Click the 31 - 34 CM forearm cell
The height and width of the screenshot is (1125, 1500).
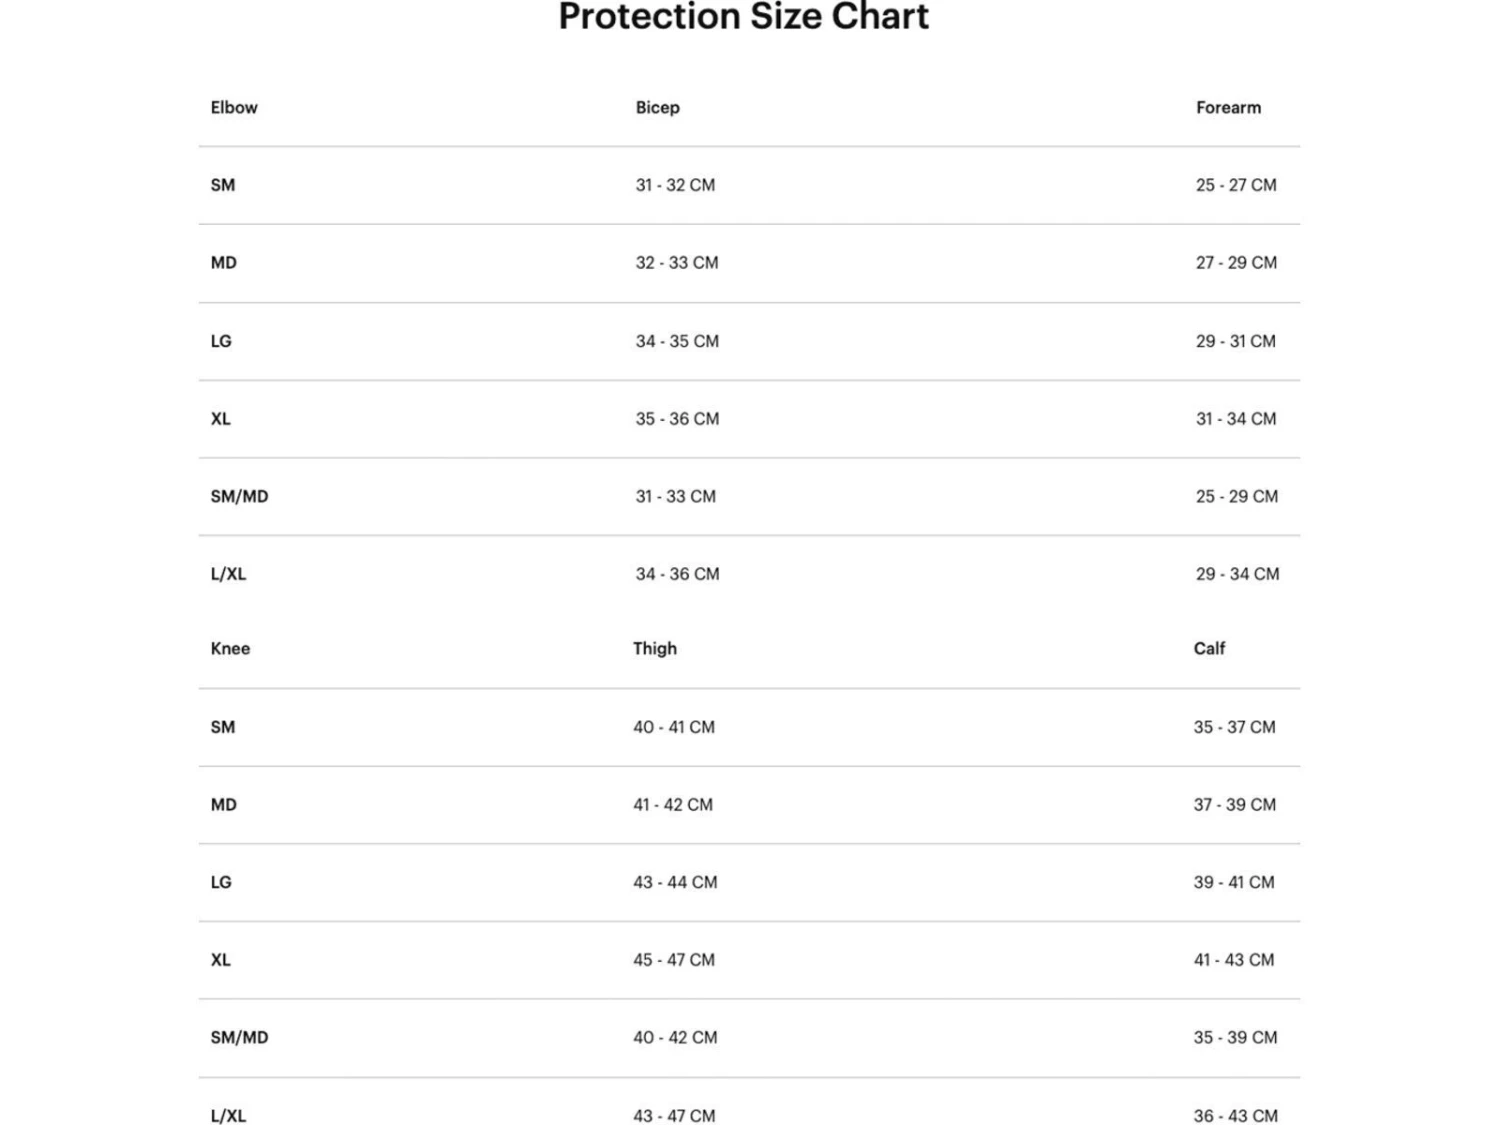click(x=1236, y=419)
